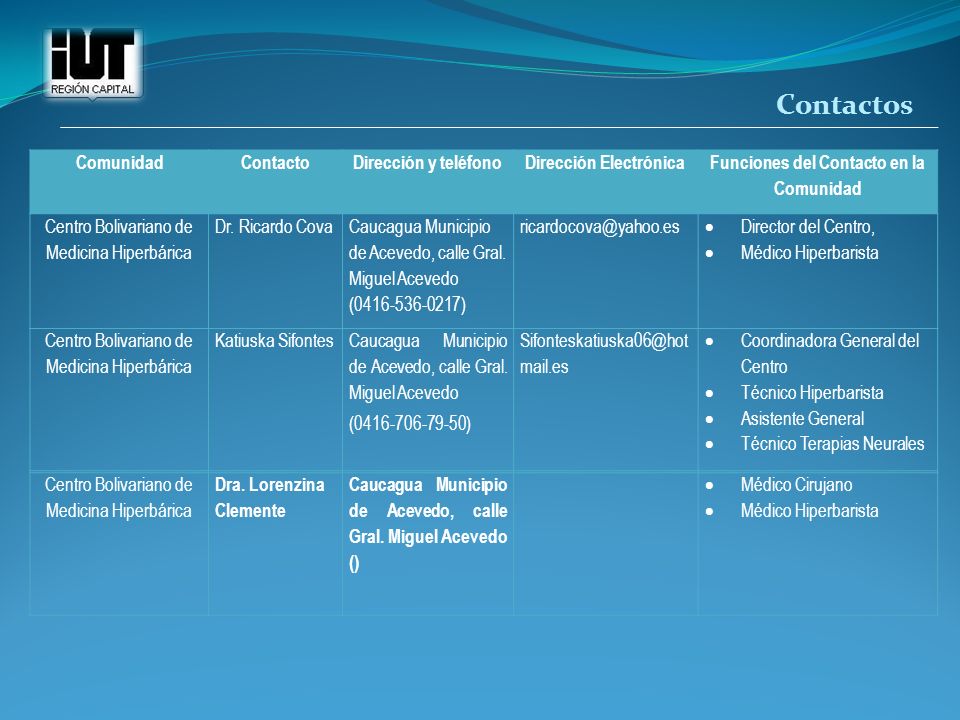960x720 pixels.
Task: Click phone number (0416-536-0217)
Action: click(407, 304)
